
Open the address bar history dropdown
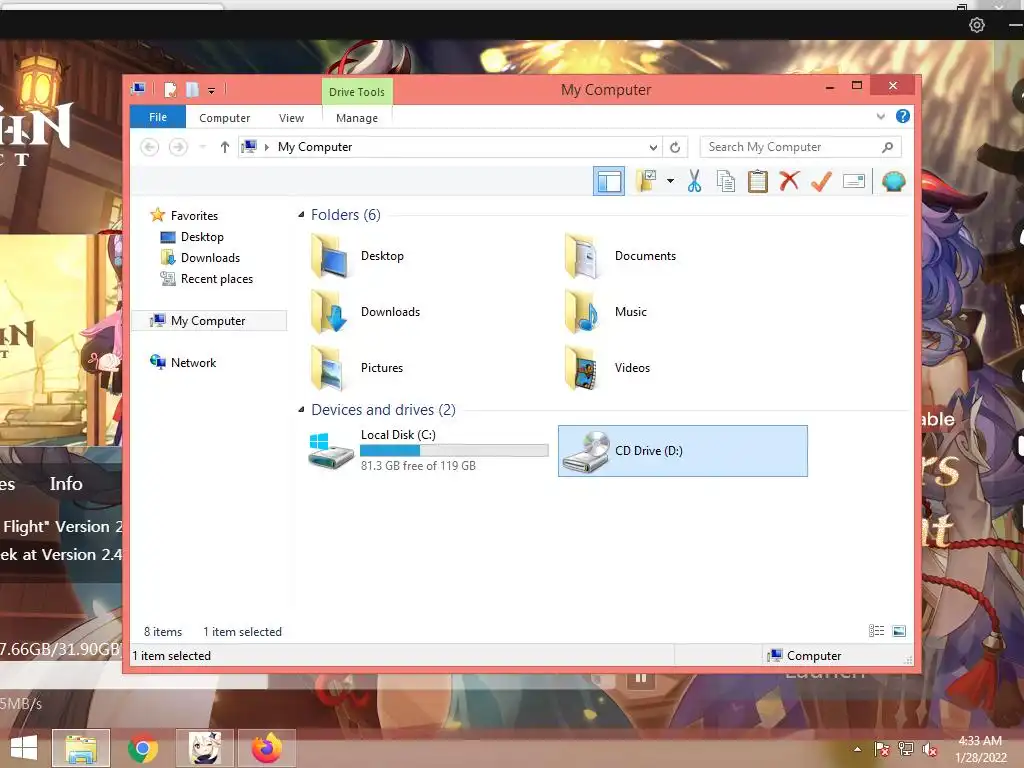tap(653, 147)
